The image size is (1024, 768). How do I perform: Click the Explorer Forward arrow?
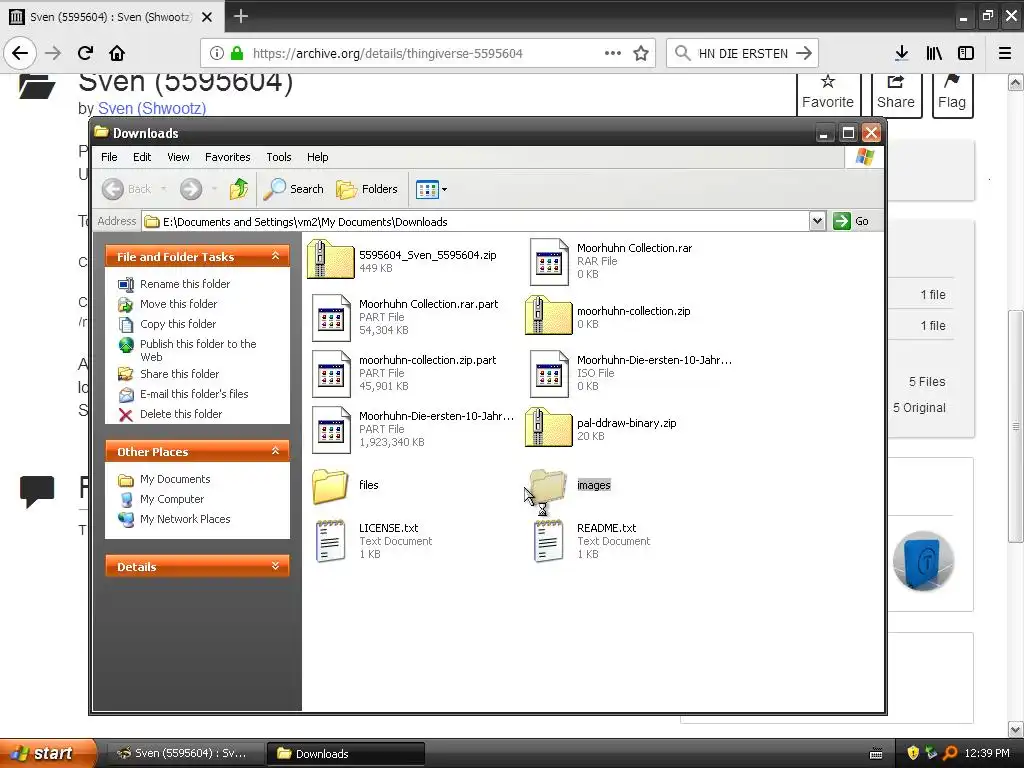tap(191, 189)
